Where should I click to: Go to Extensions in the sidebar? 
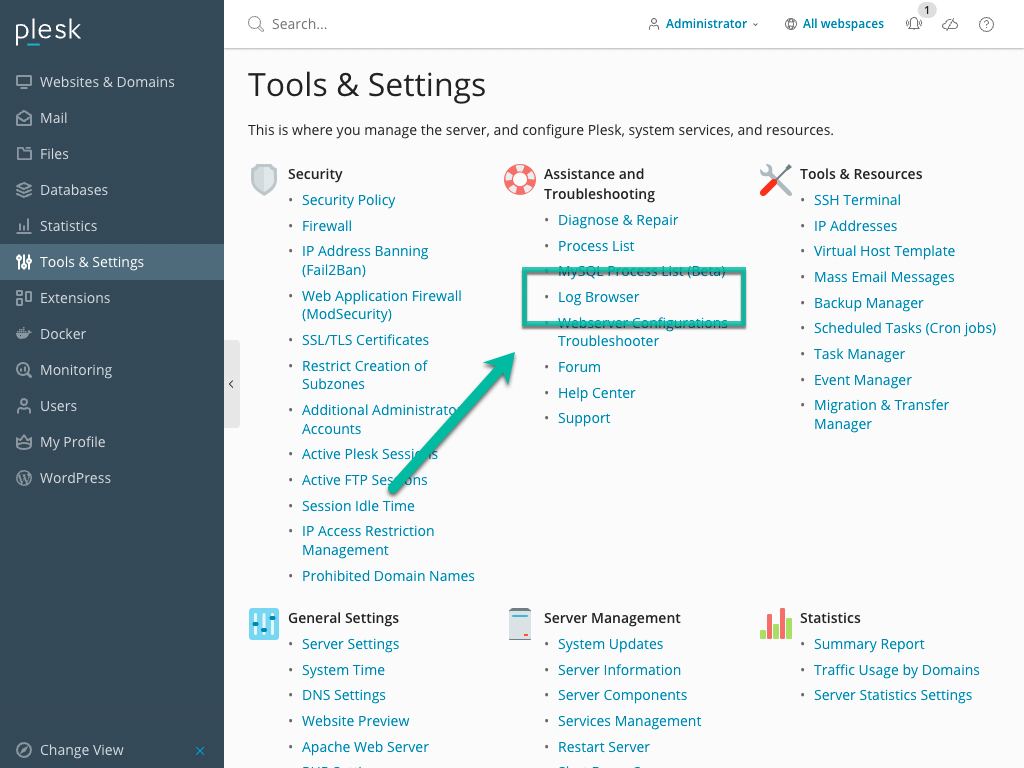click(x=112, y=298)
